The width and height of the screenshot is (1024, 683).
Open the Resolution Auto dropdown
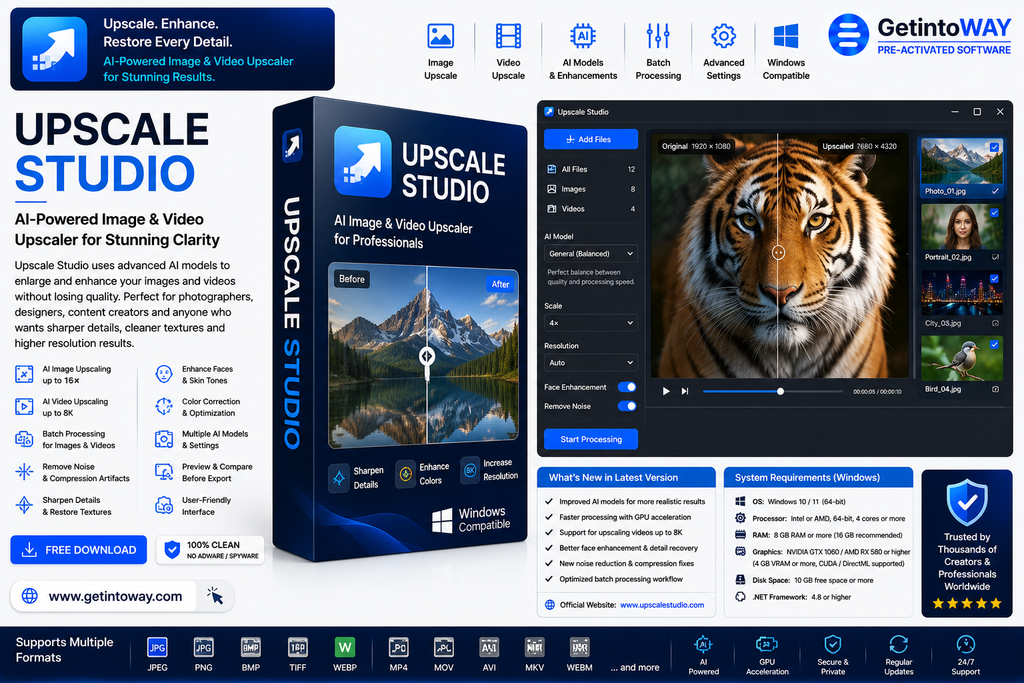click(591, 362)
